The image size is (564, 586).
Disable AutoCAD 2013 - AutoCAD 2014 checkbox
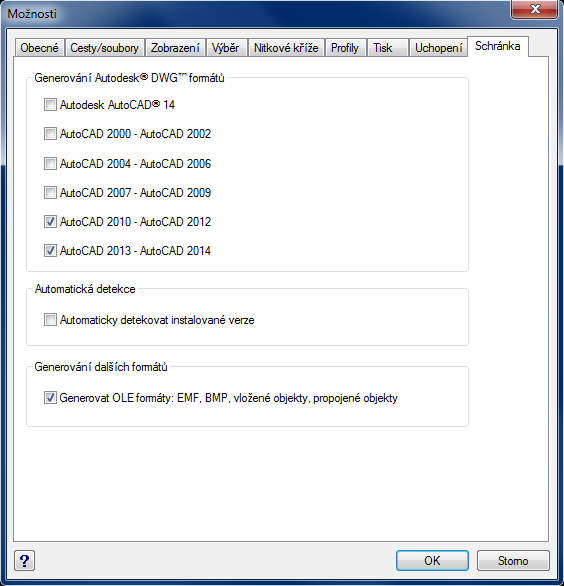tap(50, 251)
